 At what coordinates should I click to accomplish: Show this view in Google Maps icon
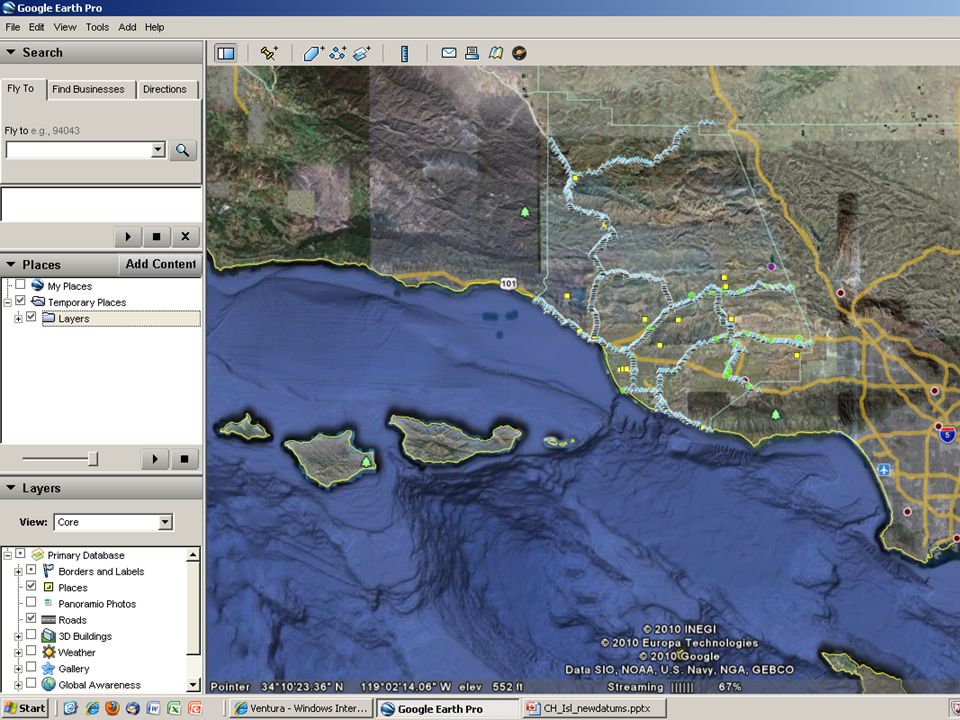coord(495,53)
